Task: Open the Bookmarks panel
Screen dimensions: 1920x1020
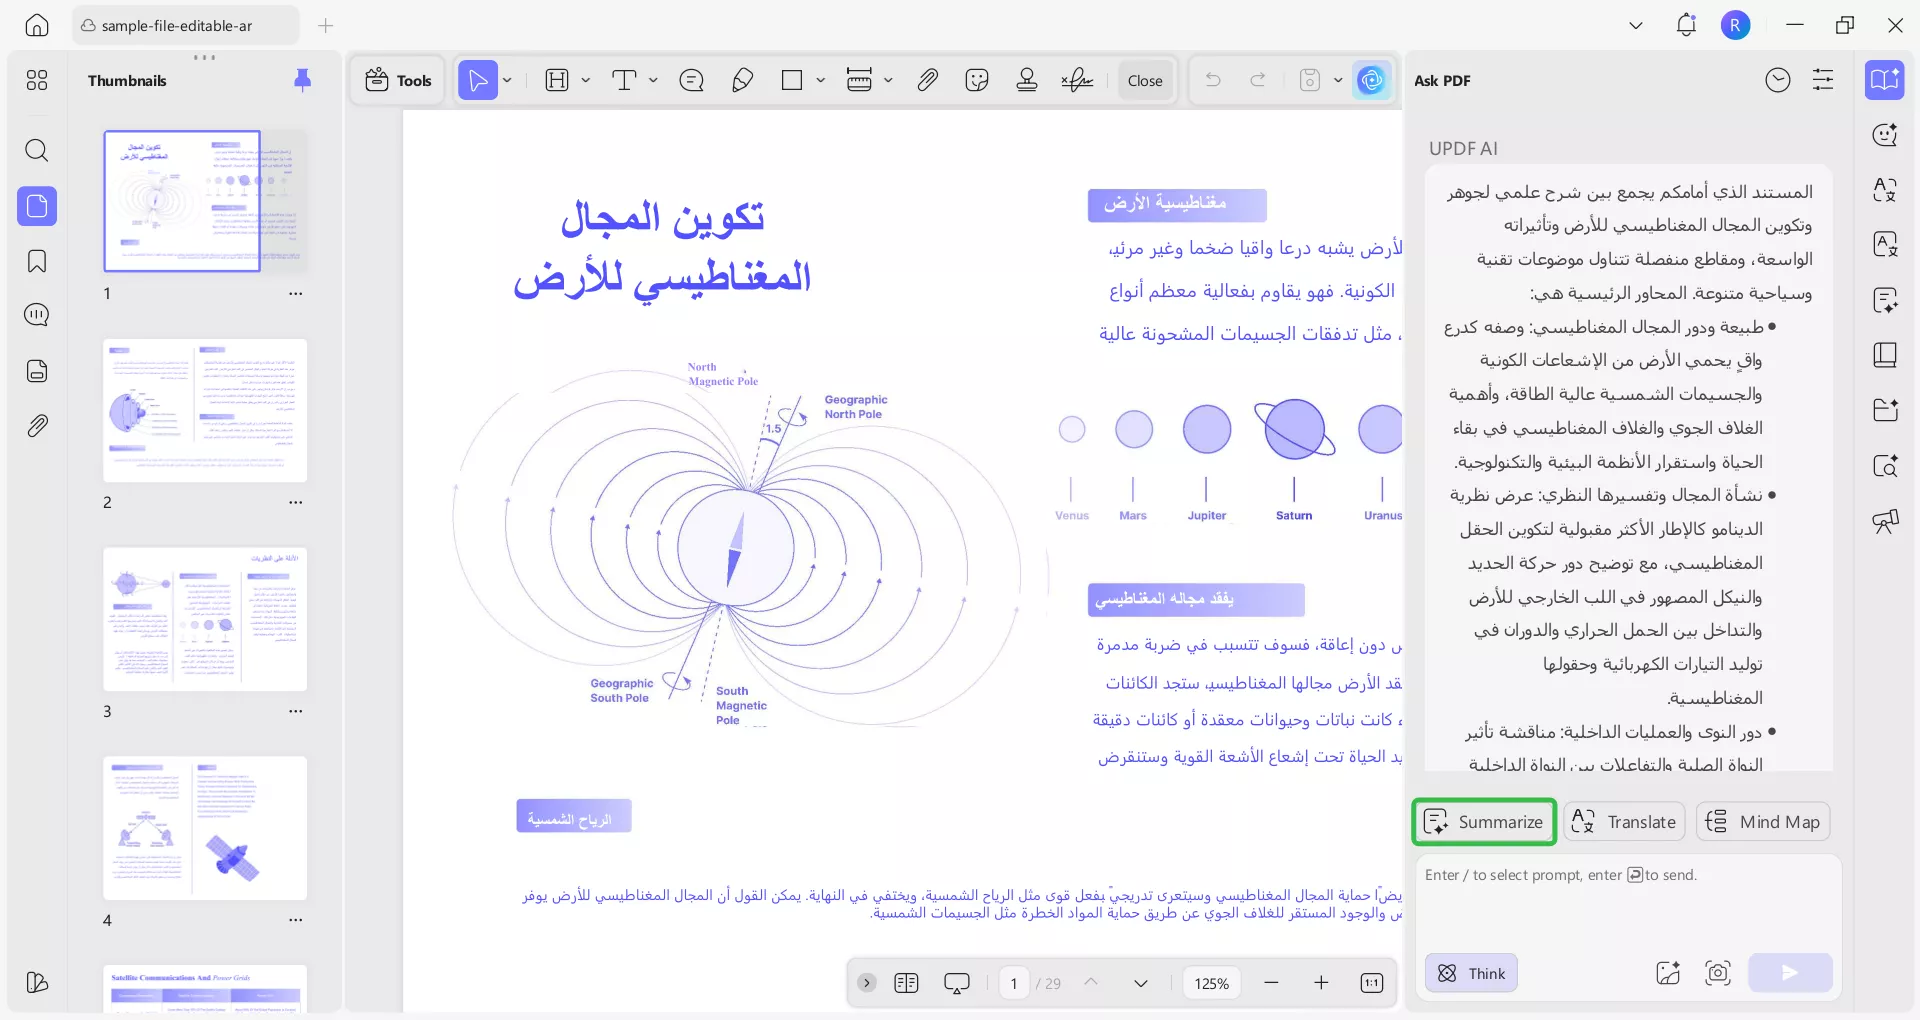Action: (x=37, y=261)
